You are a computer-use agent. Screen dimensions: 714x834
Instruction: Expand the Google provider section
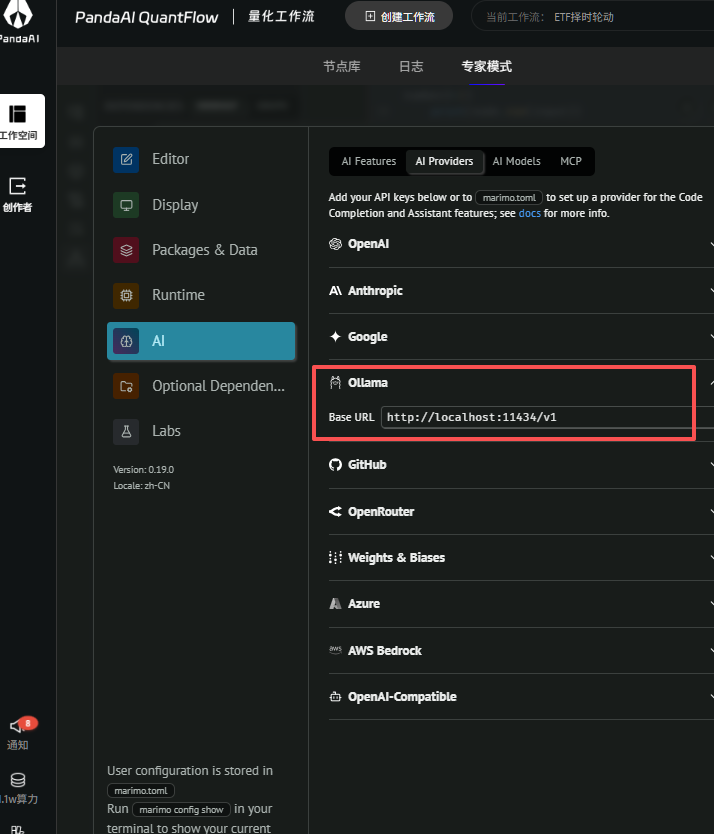[x=521, y=337]
